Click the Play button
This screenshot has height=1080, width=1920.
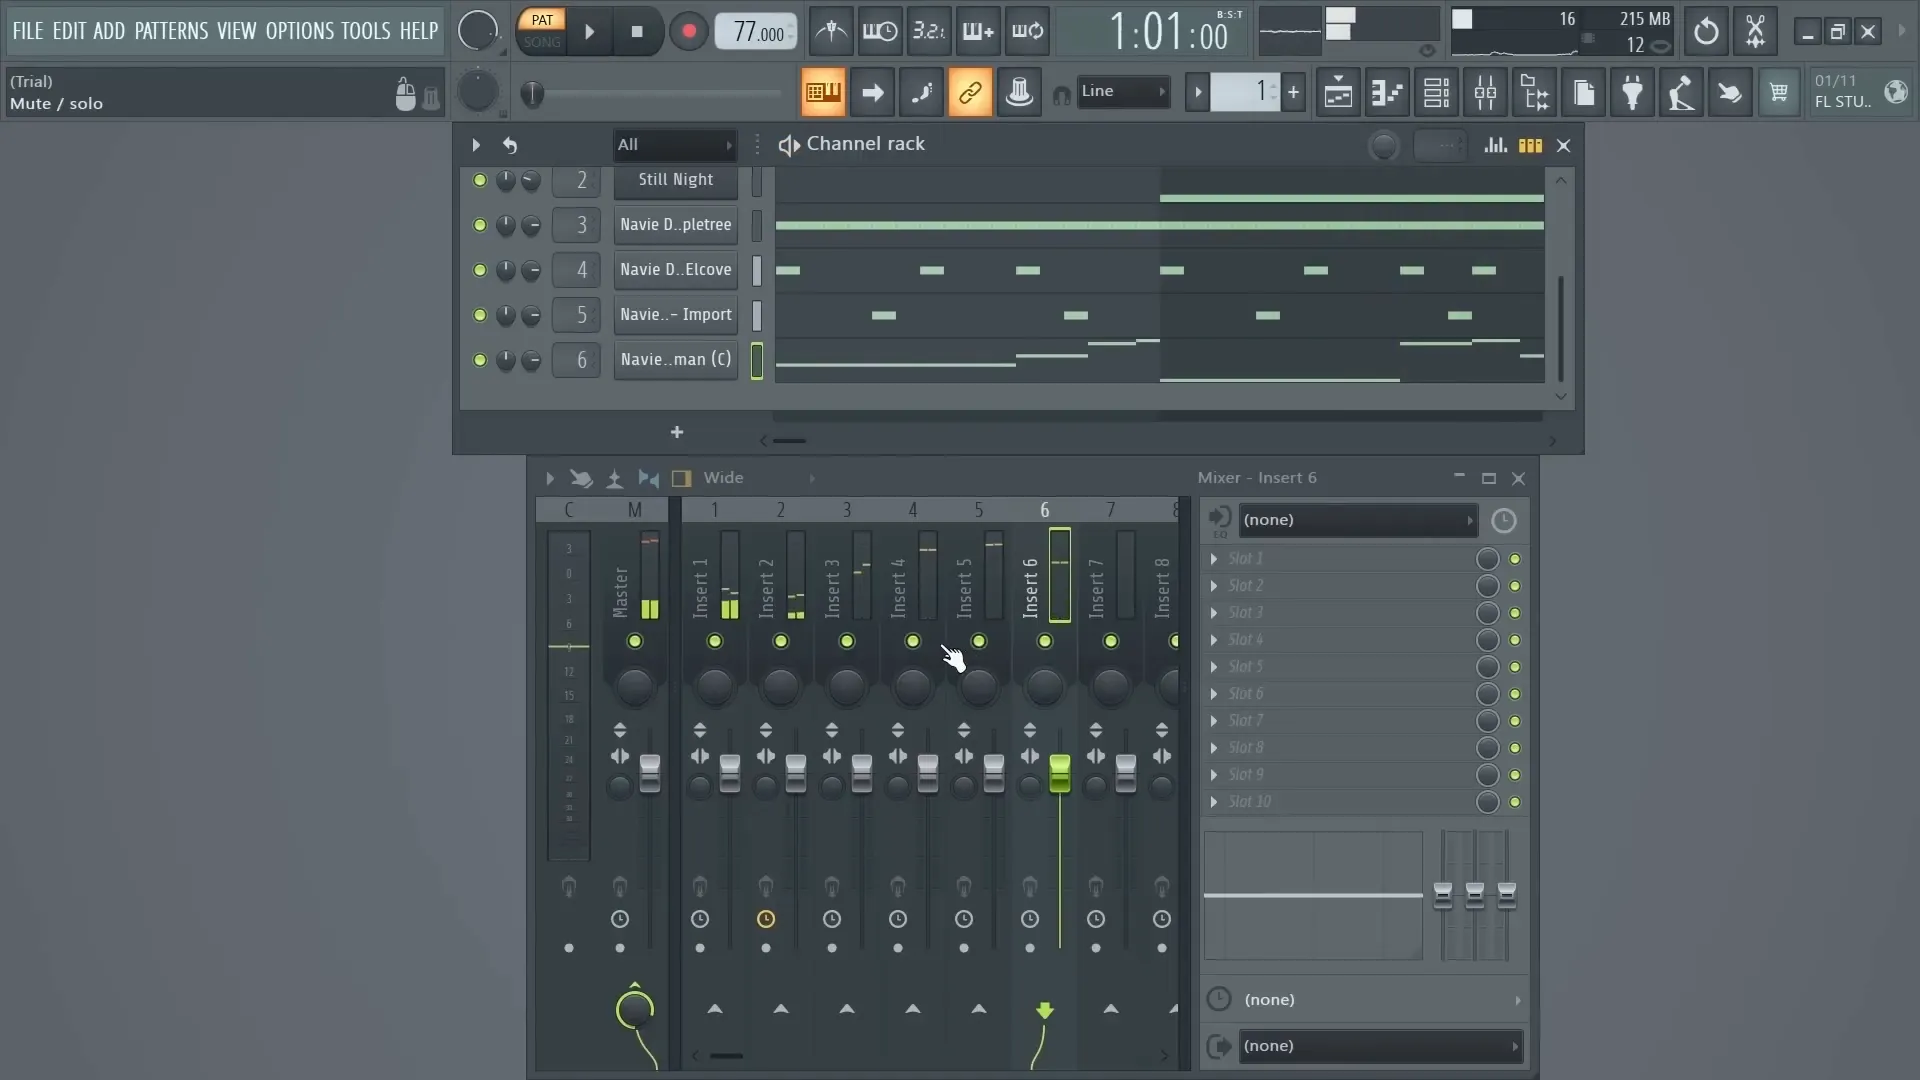[x=589, y=32]
